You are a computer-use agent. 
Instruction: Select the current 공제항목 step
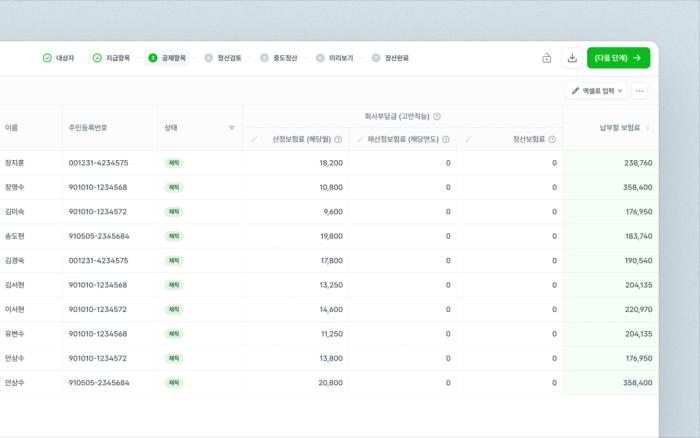(167, 58)
